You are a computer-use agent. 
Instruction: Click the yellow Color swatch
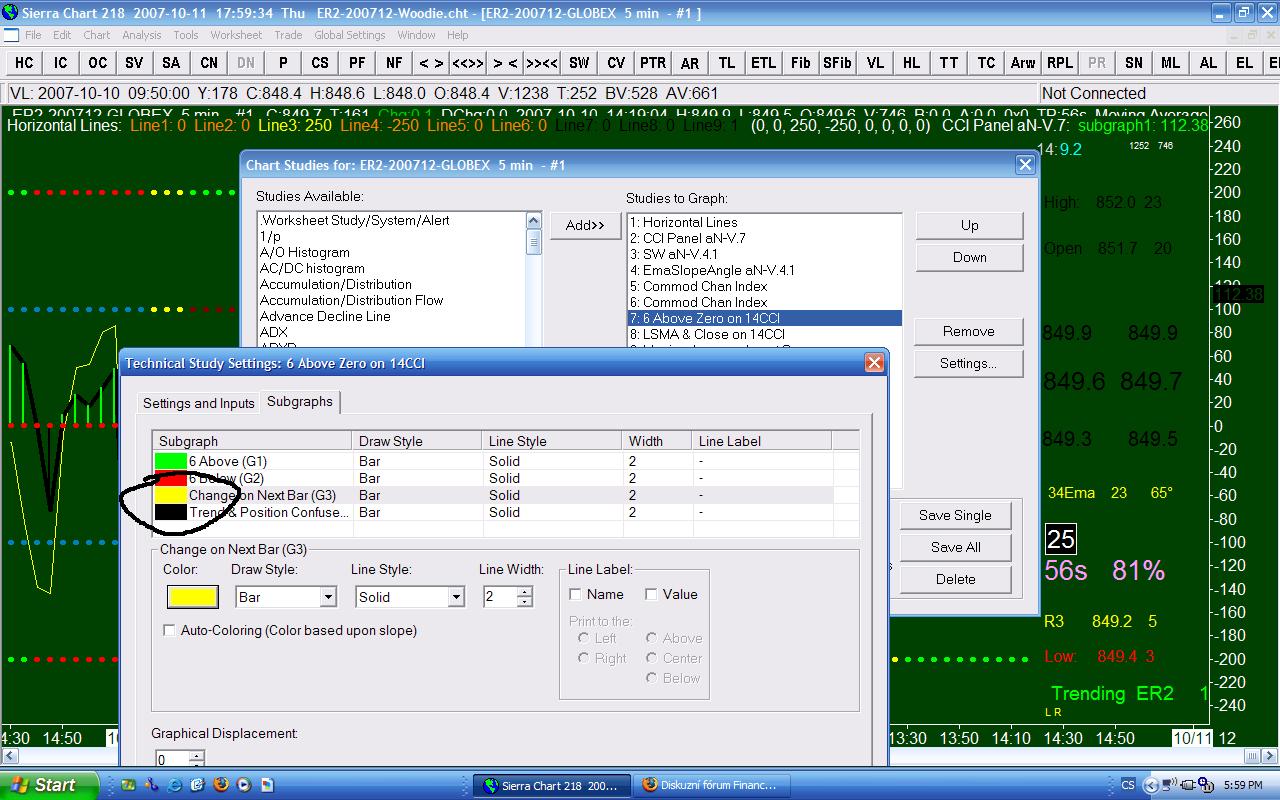tap(192, 597)
